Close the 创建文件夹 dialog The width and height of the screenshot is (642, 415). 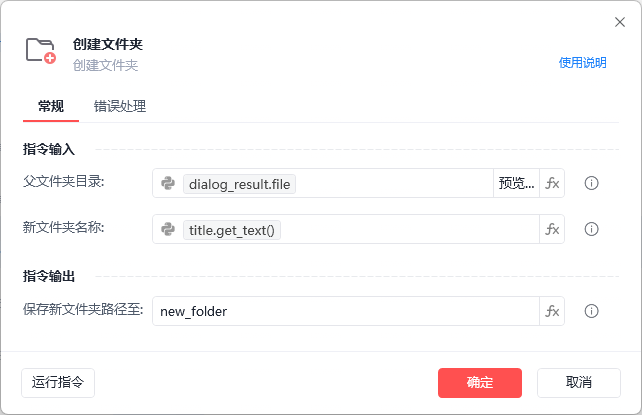pos(619,22)
